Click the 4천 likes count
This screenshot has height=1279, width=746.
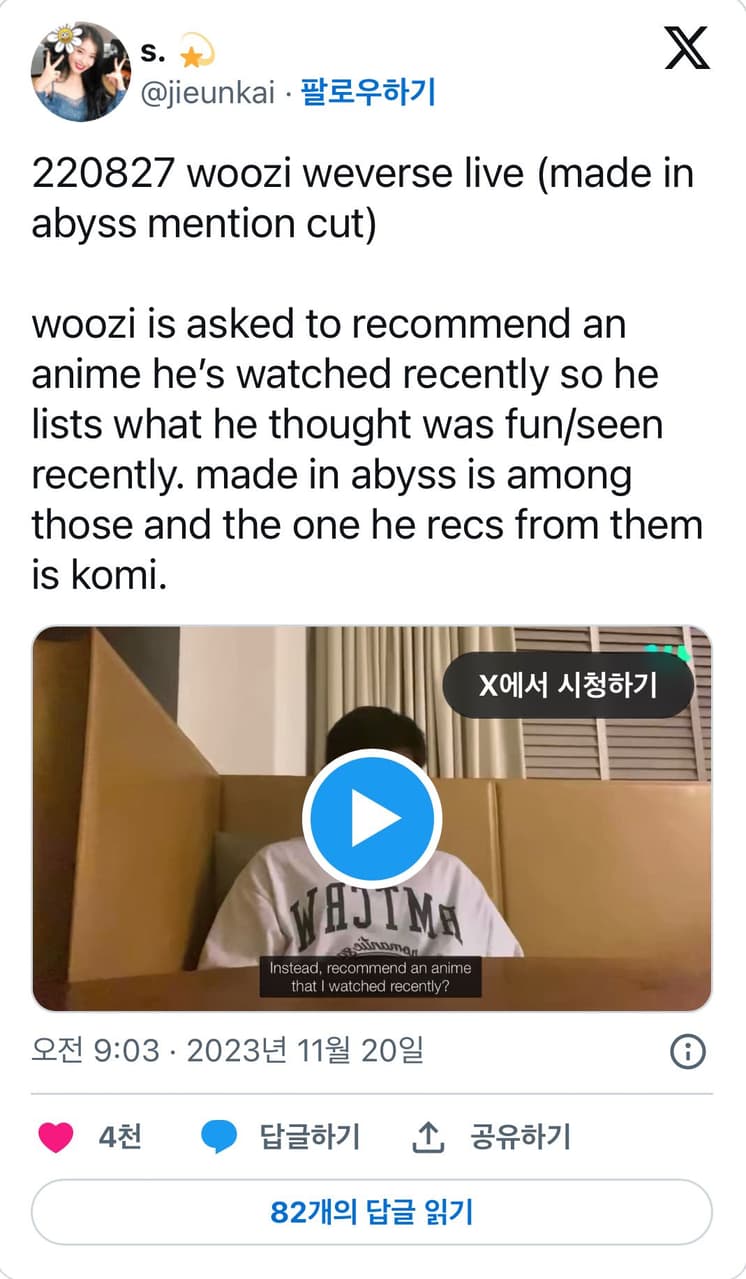120,1137
